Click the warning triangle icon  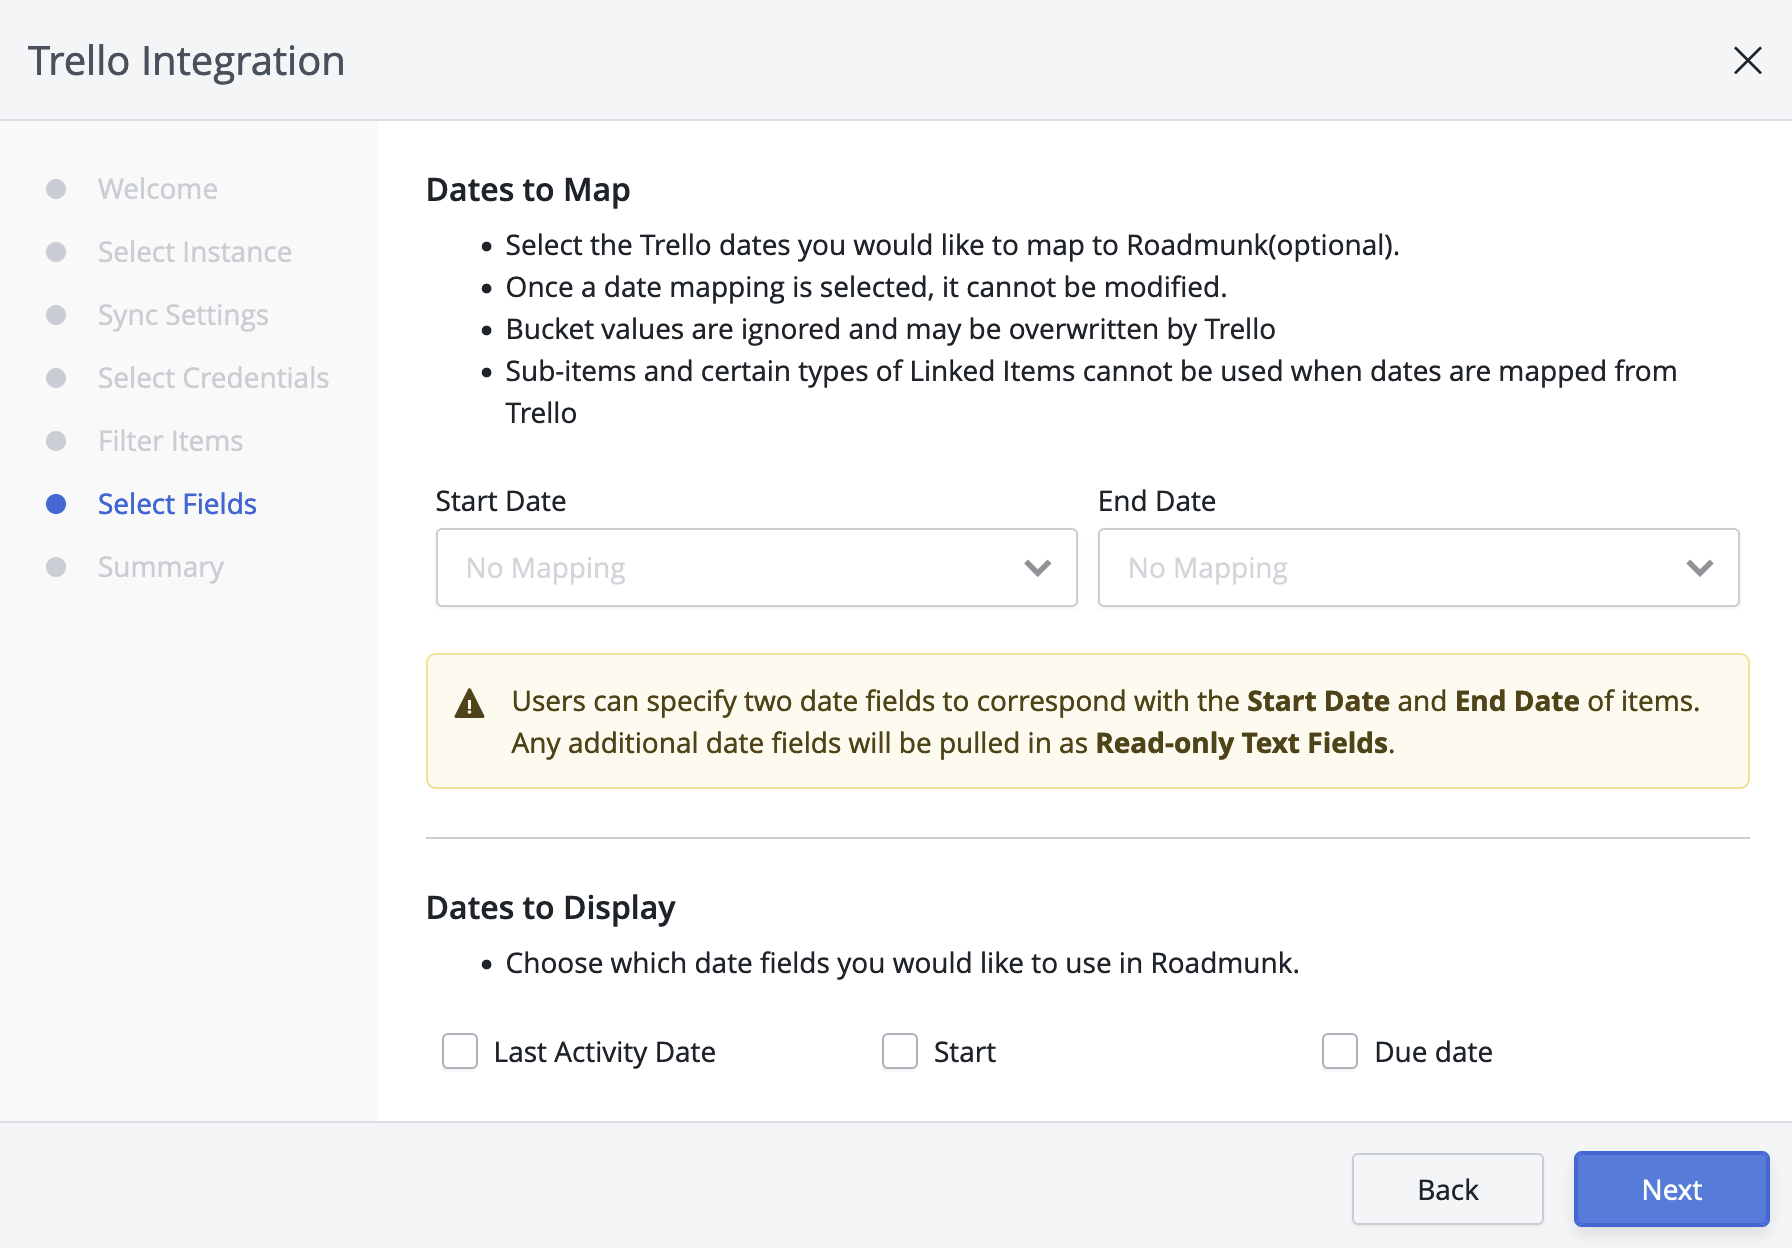469,705
